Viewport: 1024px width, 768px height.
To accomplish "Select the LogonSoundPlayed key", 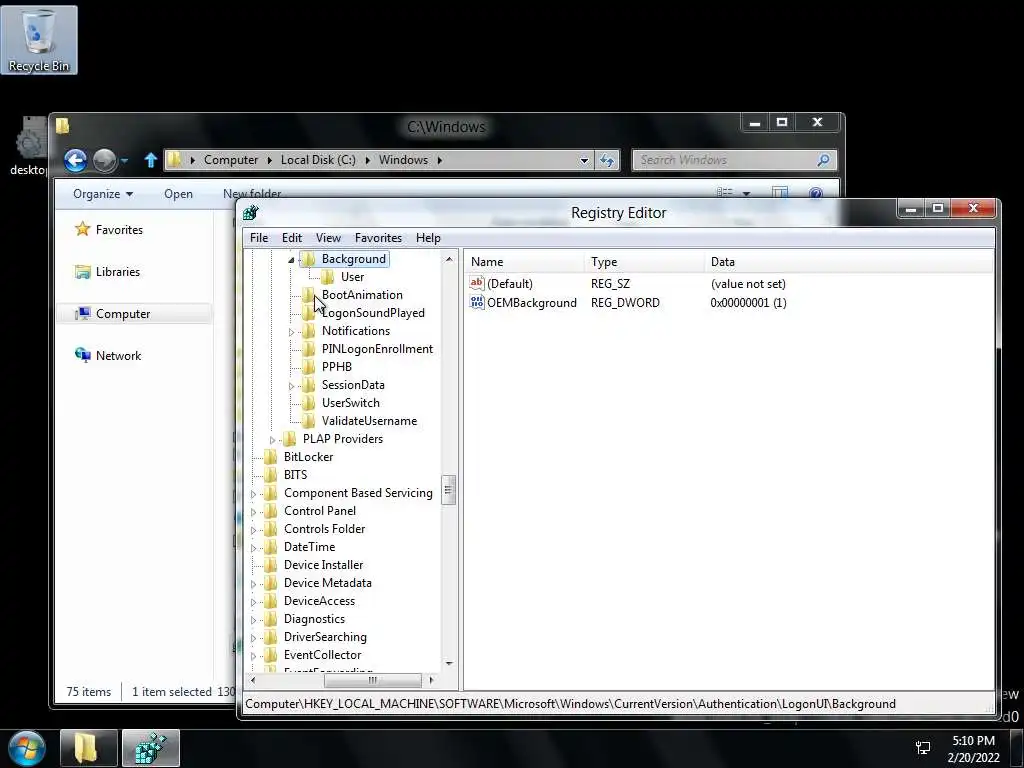I will (373, 313).
